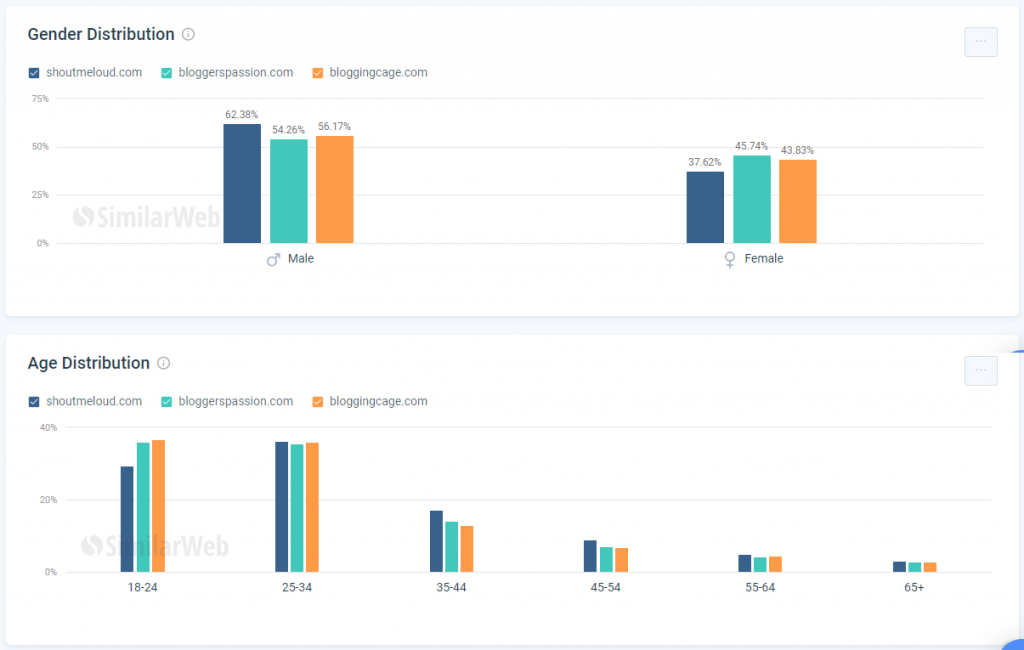Click the 45-54 age group label

coord(605,587)
